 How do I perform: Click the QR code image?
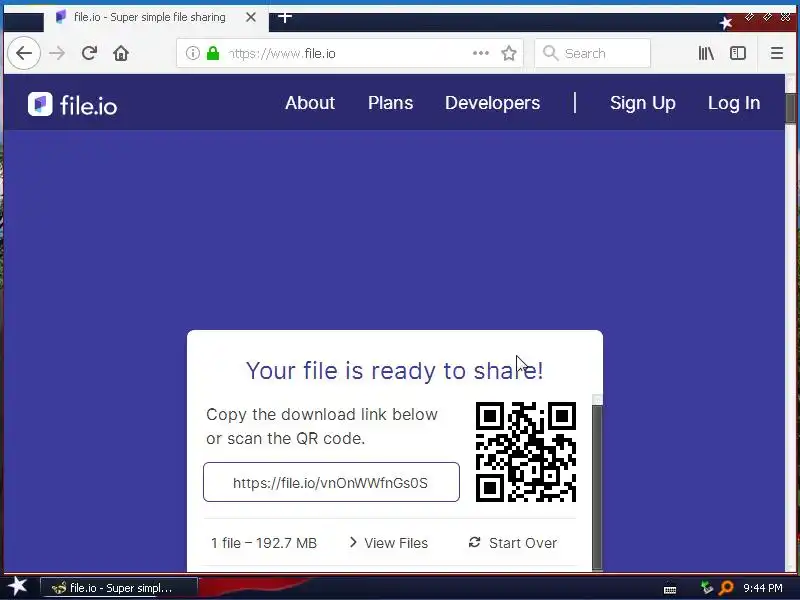coord(526,452)
